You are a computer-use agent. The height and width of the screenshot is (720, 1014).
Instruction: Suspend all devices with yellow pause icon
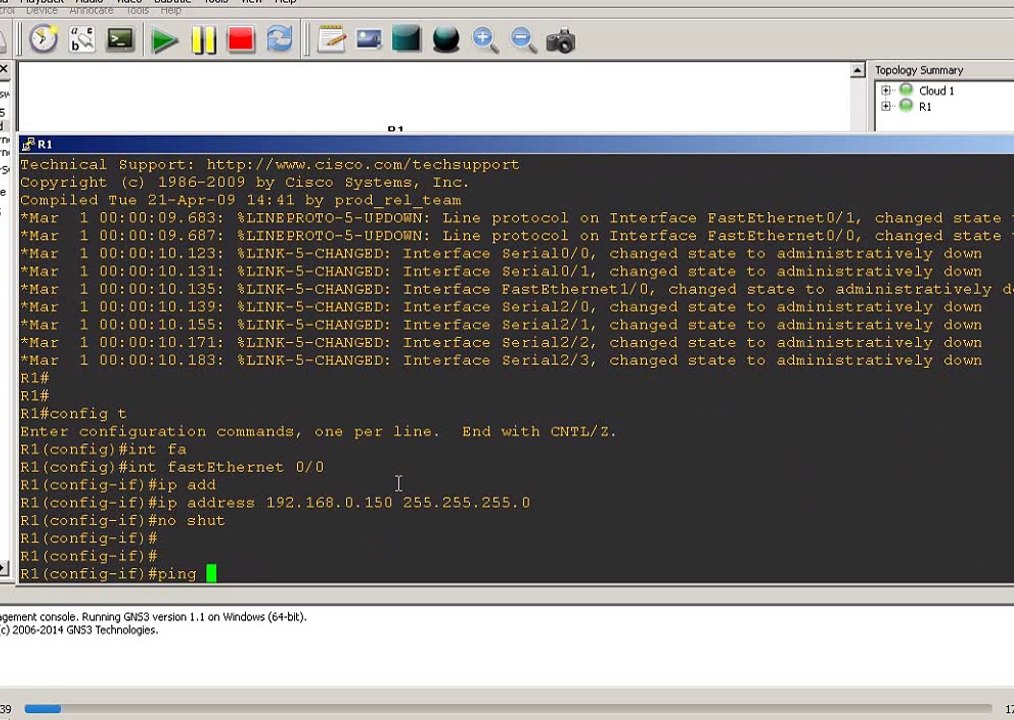[x=203, y=40]
